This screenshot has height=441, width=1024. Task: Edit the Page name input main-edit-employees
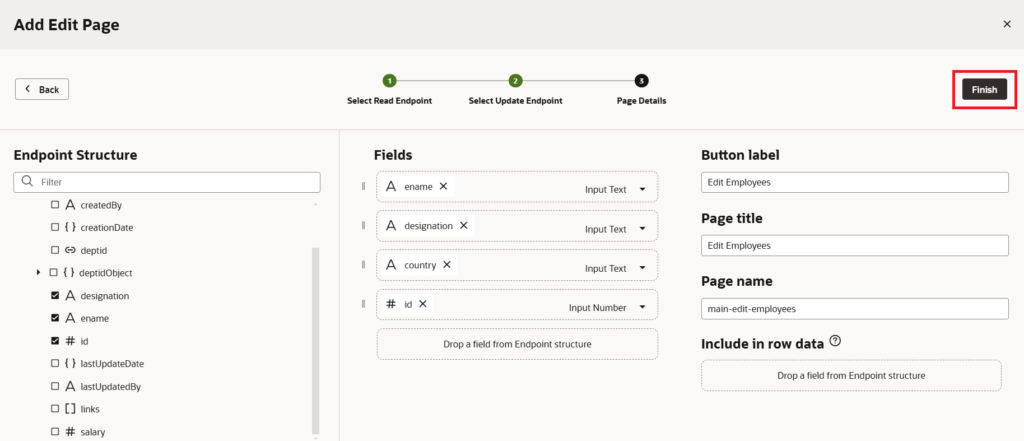pos(855,309)
